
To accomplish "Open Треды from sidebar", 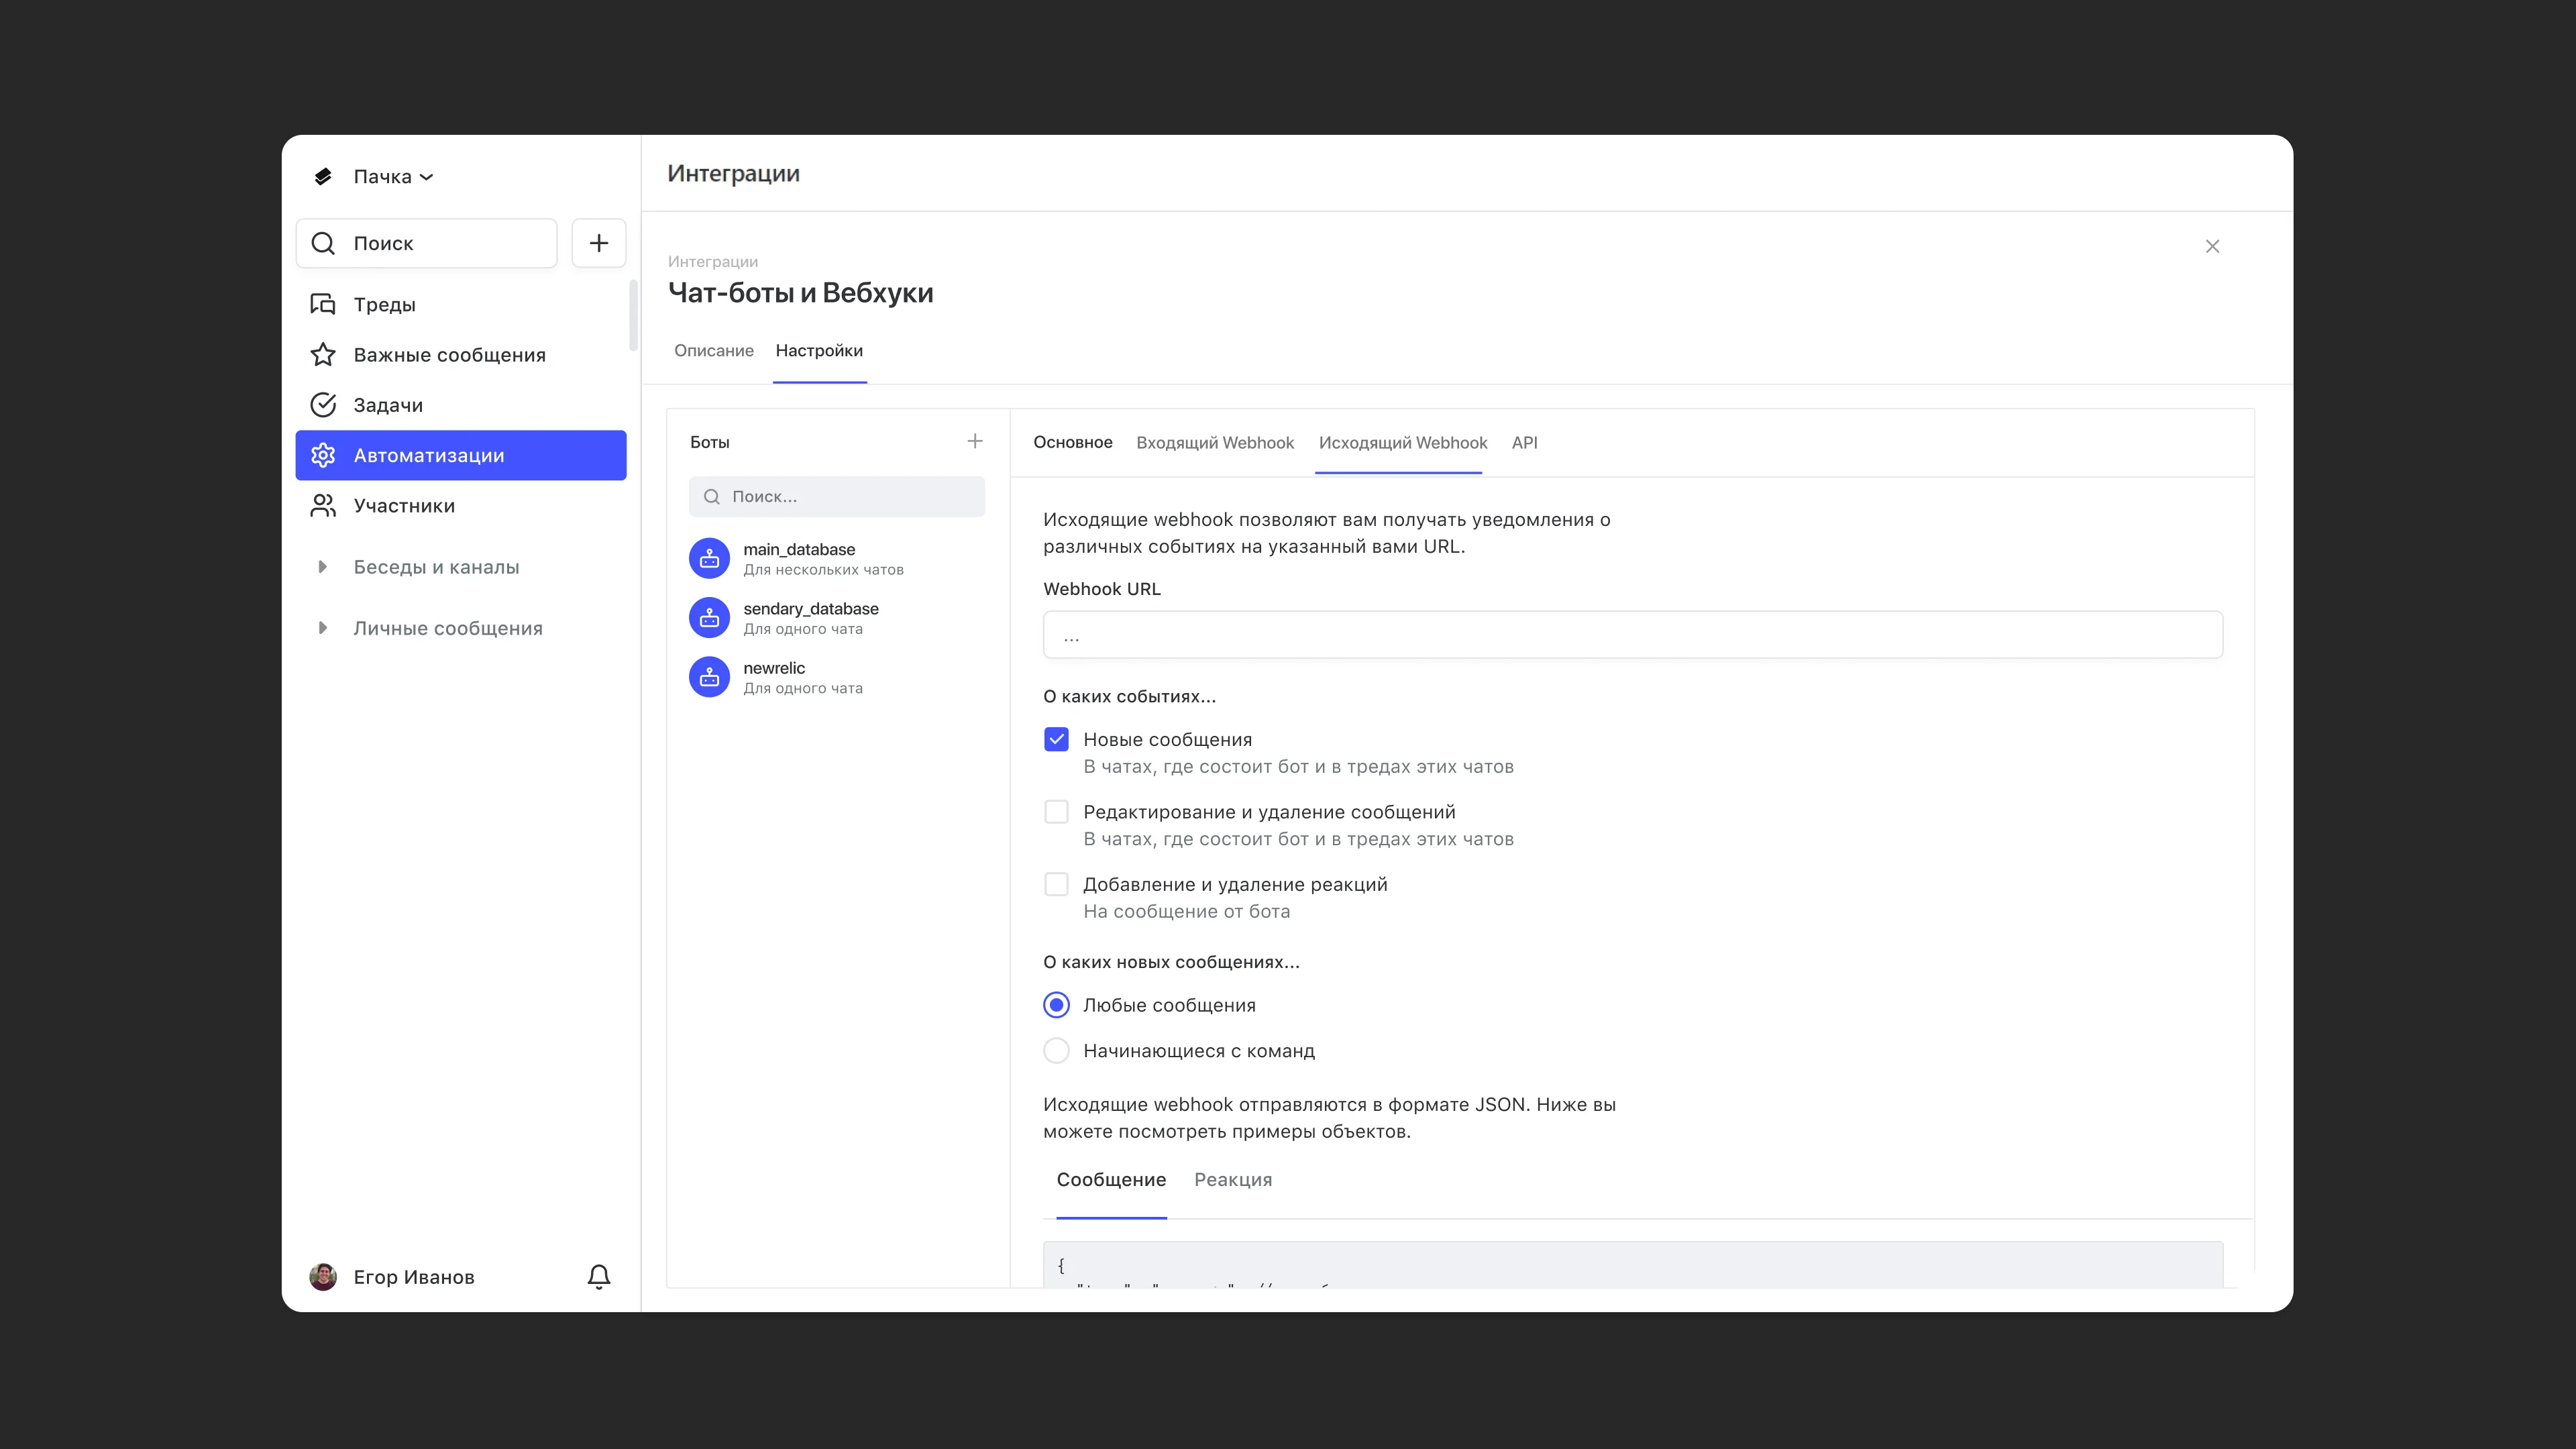I will coord(384,304).
